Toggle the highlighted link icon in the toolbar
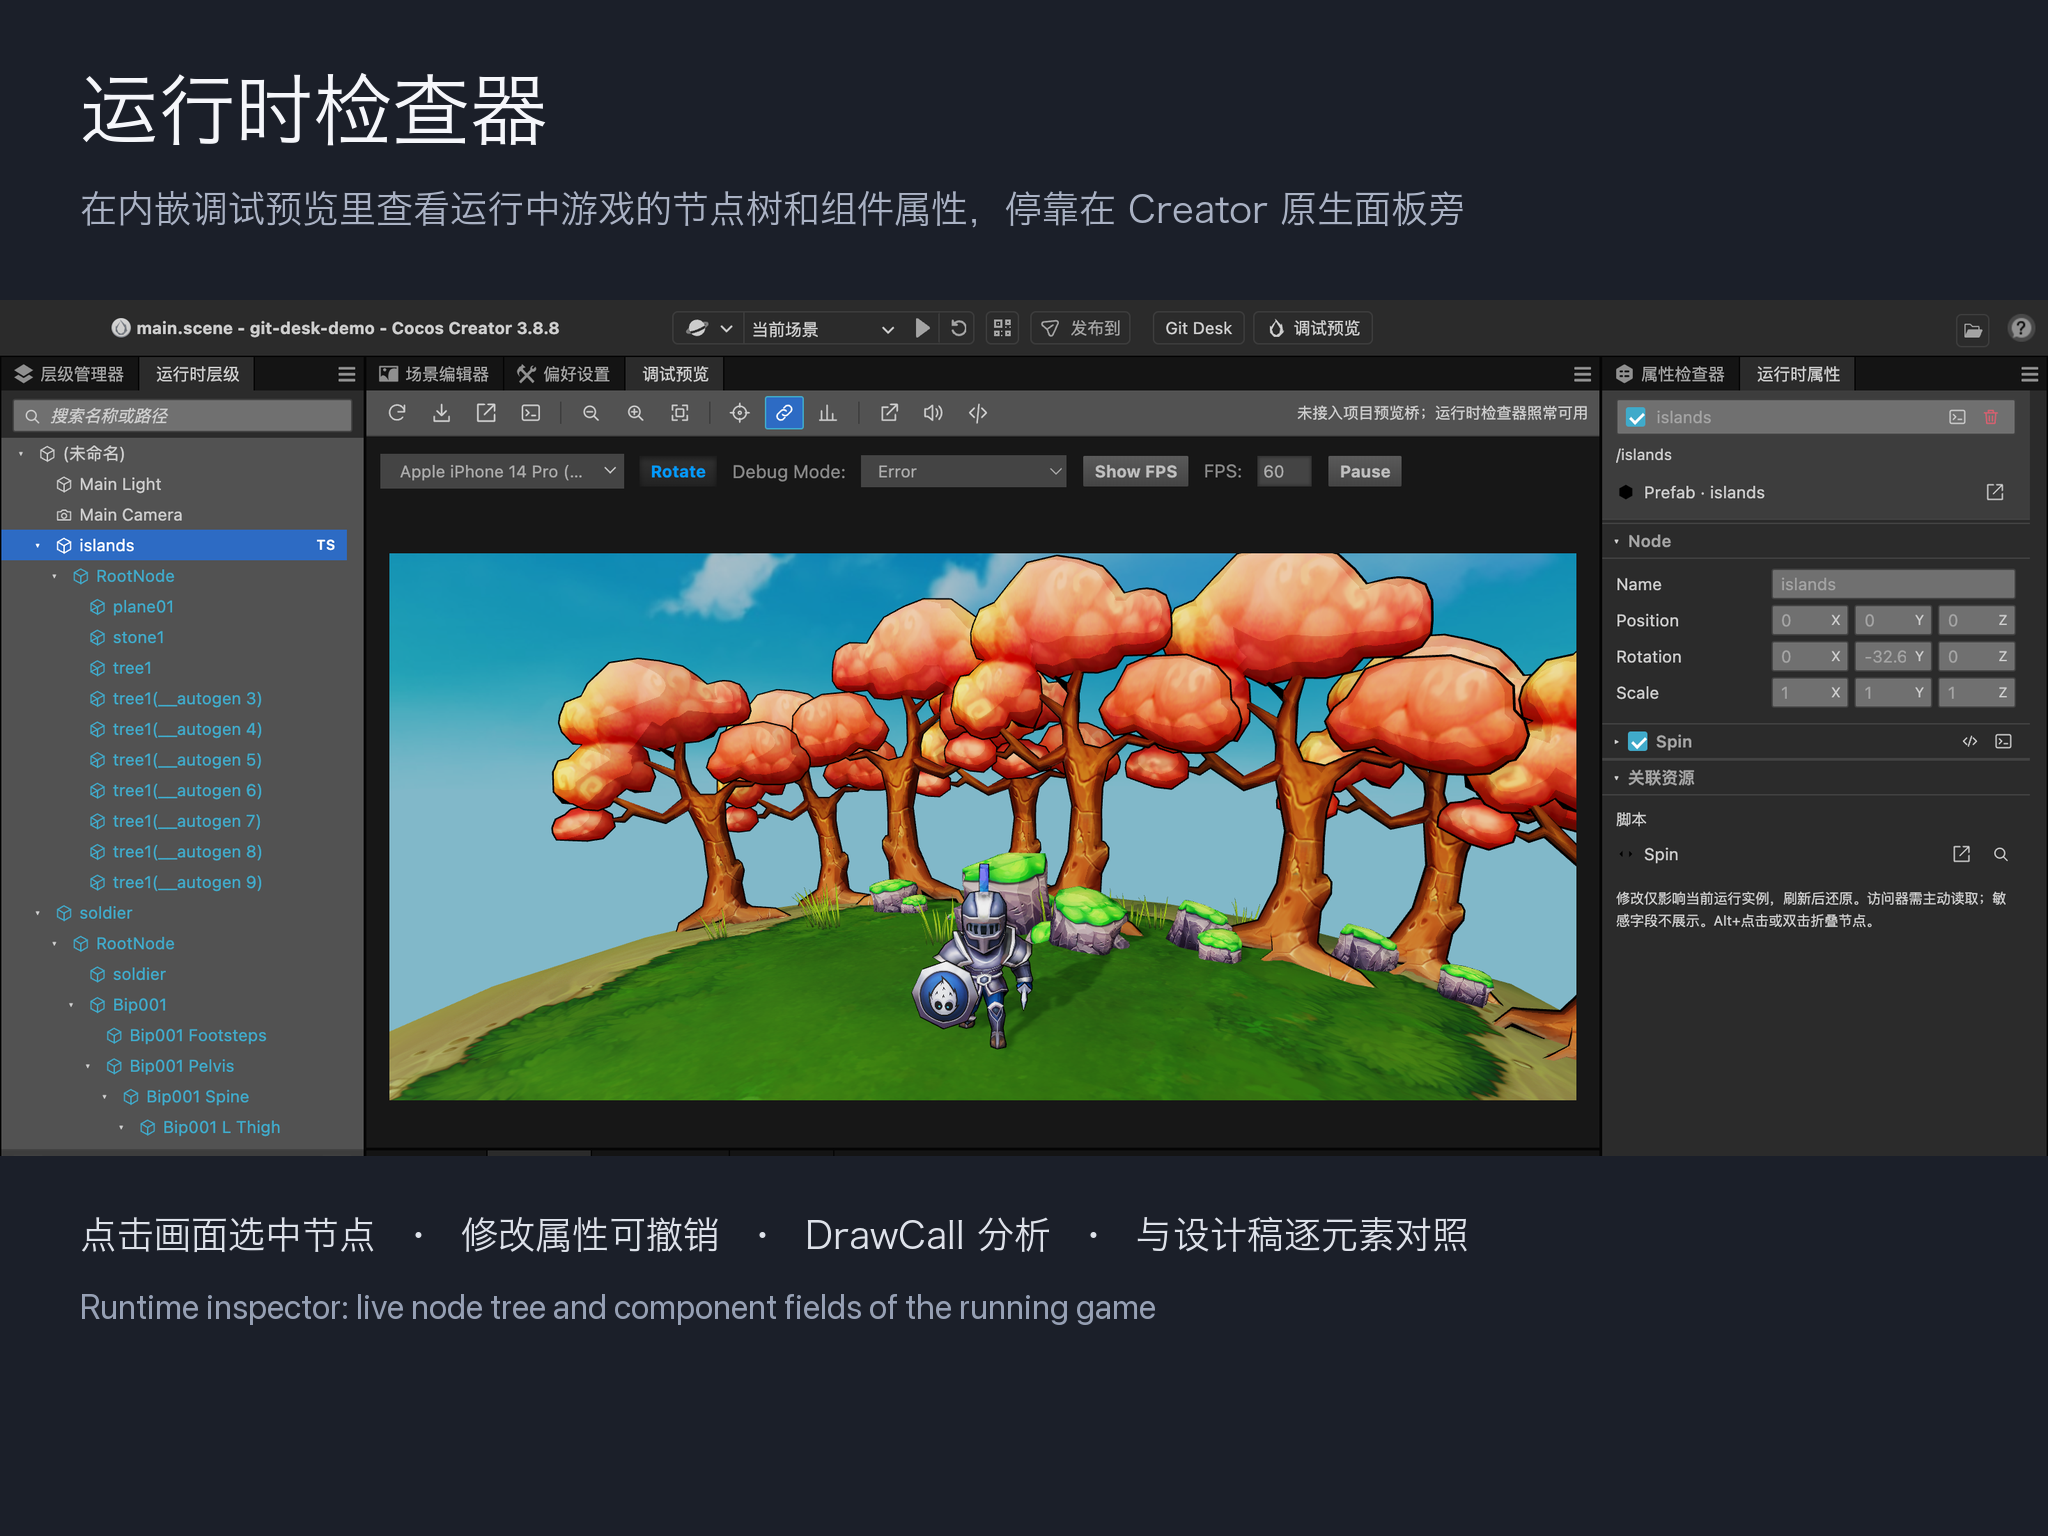The image size is (2048, 1536). tap(784, 413)
